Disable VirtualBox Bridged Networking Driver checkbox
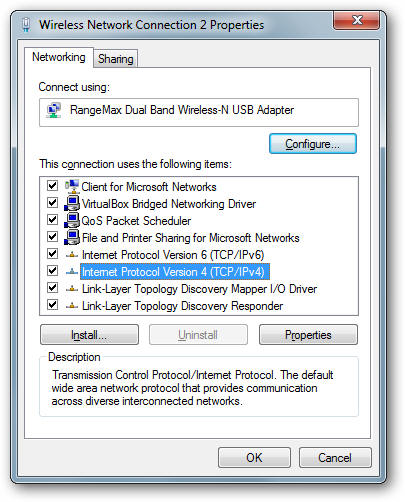The image size is (405, 502). [x=52, y=203]
